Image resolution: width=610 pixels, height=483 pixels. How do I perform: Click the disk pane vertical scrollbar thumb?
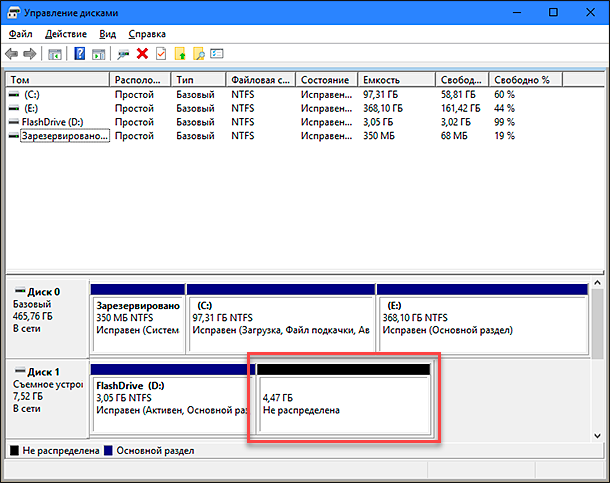[598, 324]
